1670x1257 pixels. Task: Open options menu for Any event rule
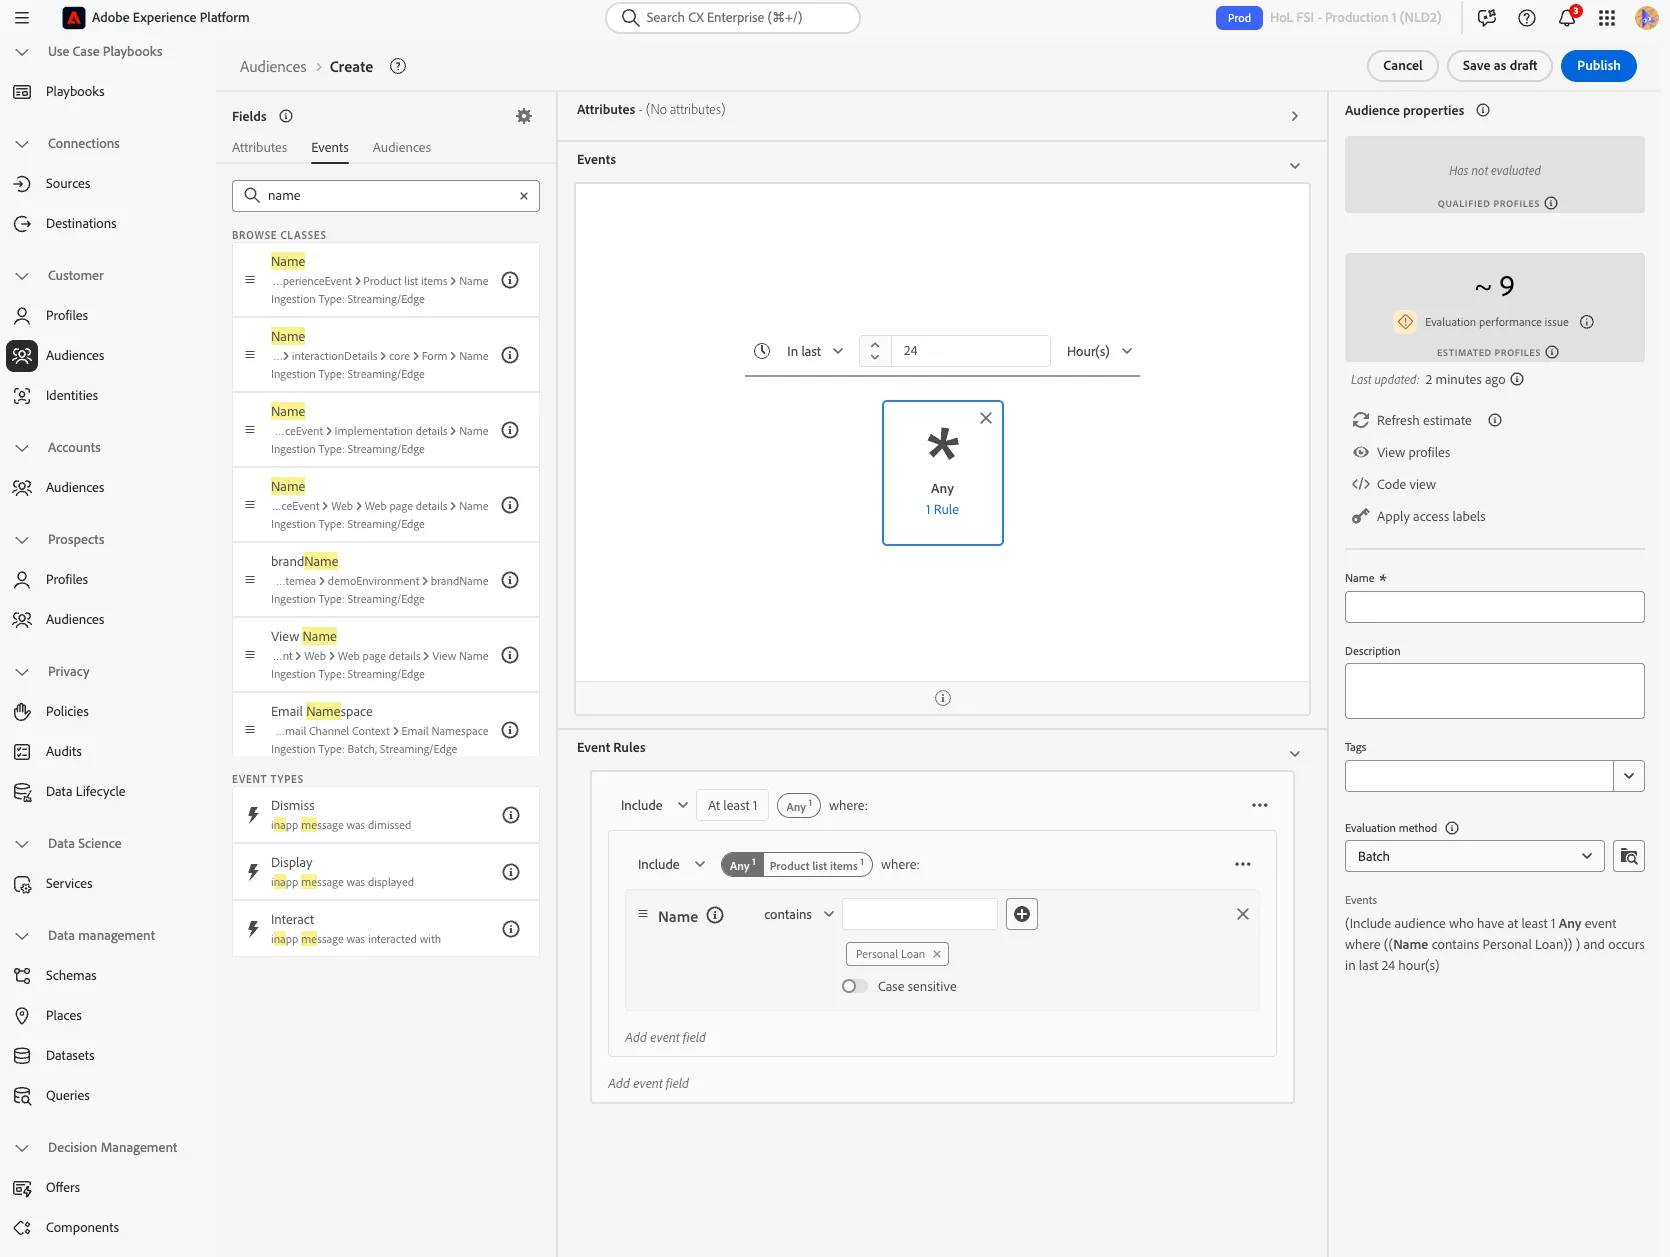(1260, 805)
